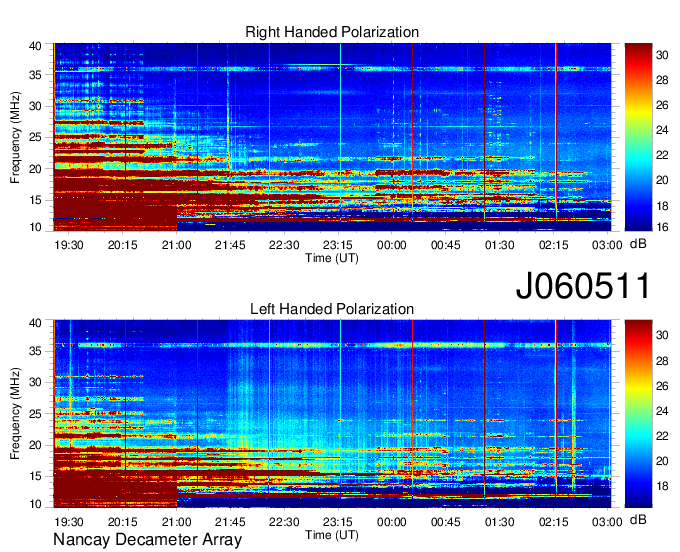Click the 'Right Handed Polarization' plot title
The height and width of the screenshot is (552, 680).
pyautogui.click(x=332, y=32)
